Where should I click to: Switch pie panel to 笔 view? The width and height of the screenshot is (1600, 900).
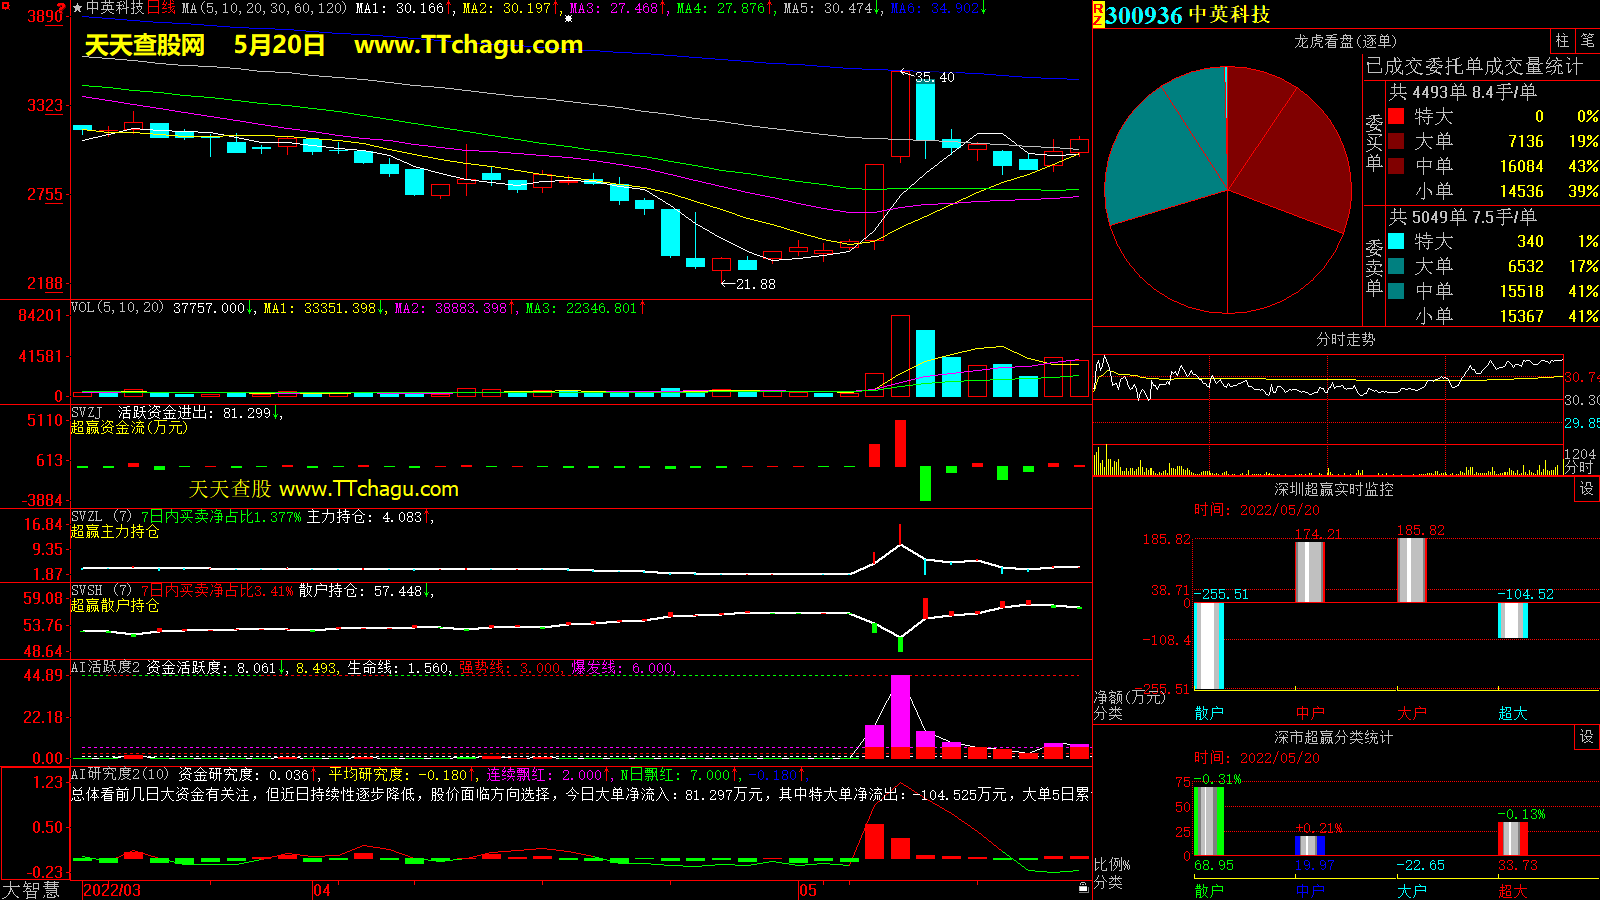(1587, 41)
